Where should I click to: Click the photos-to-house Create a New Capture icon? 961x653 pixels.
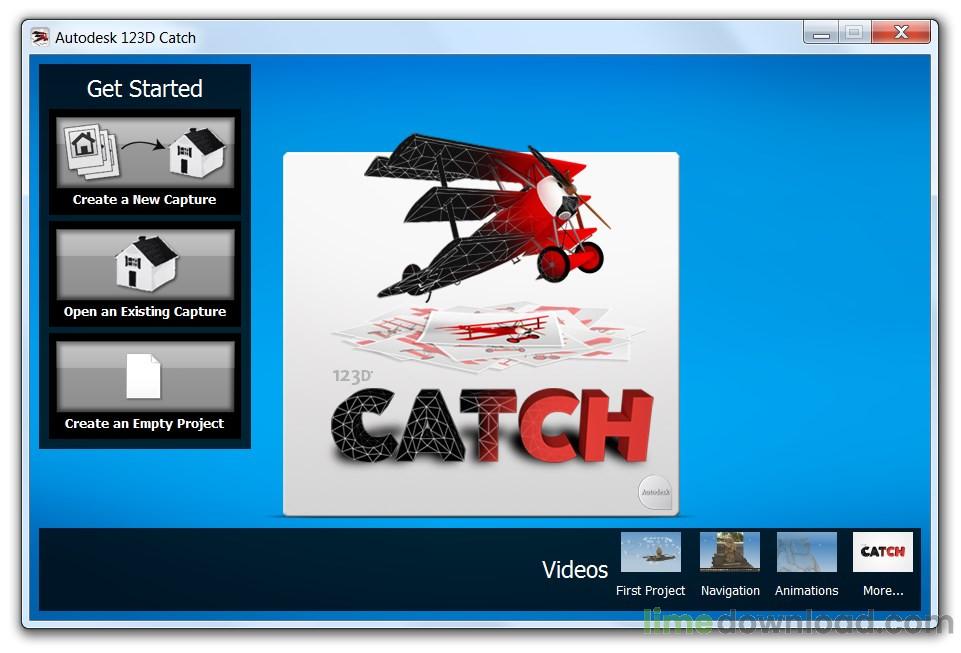coord(145,152)
